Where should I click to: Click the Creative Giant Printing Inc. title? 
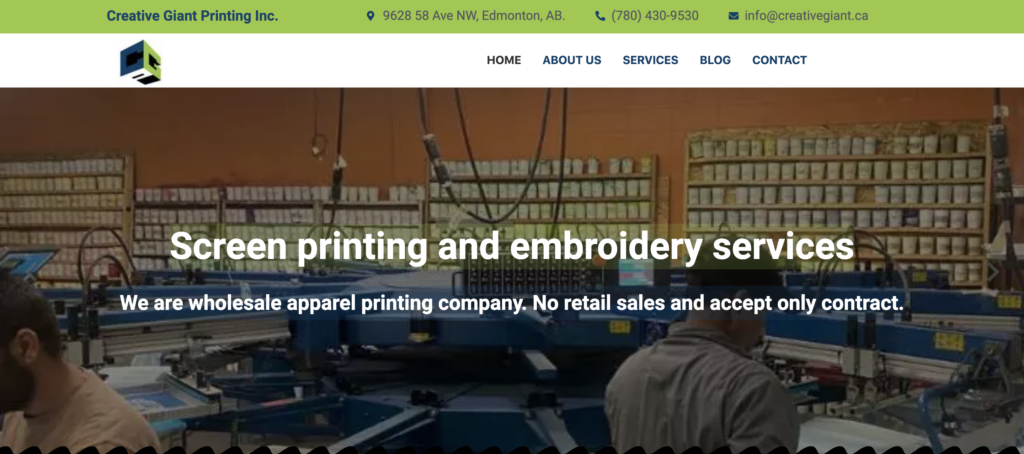[192, 16]
